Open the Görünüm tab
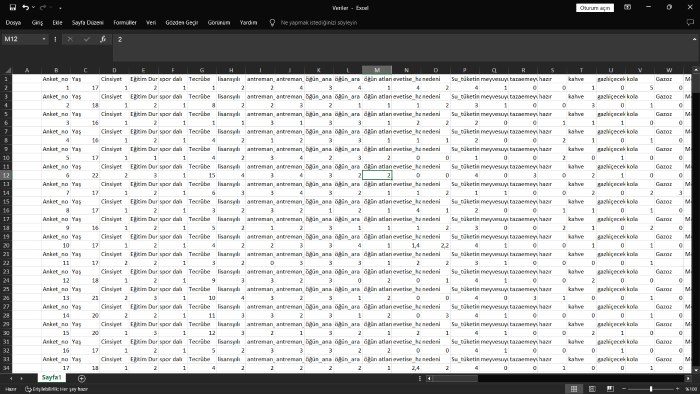 [x=219, y=22]
